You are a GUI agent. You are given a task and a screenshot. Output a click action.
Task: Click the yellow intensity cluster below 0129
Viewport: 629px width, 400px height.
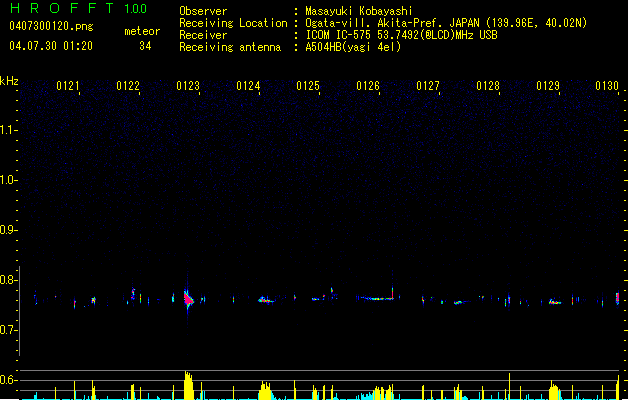coord(554,391)
